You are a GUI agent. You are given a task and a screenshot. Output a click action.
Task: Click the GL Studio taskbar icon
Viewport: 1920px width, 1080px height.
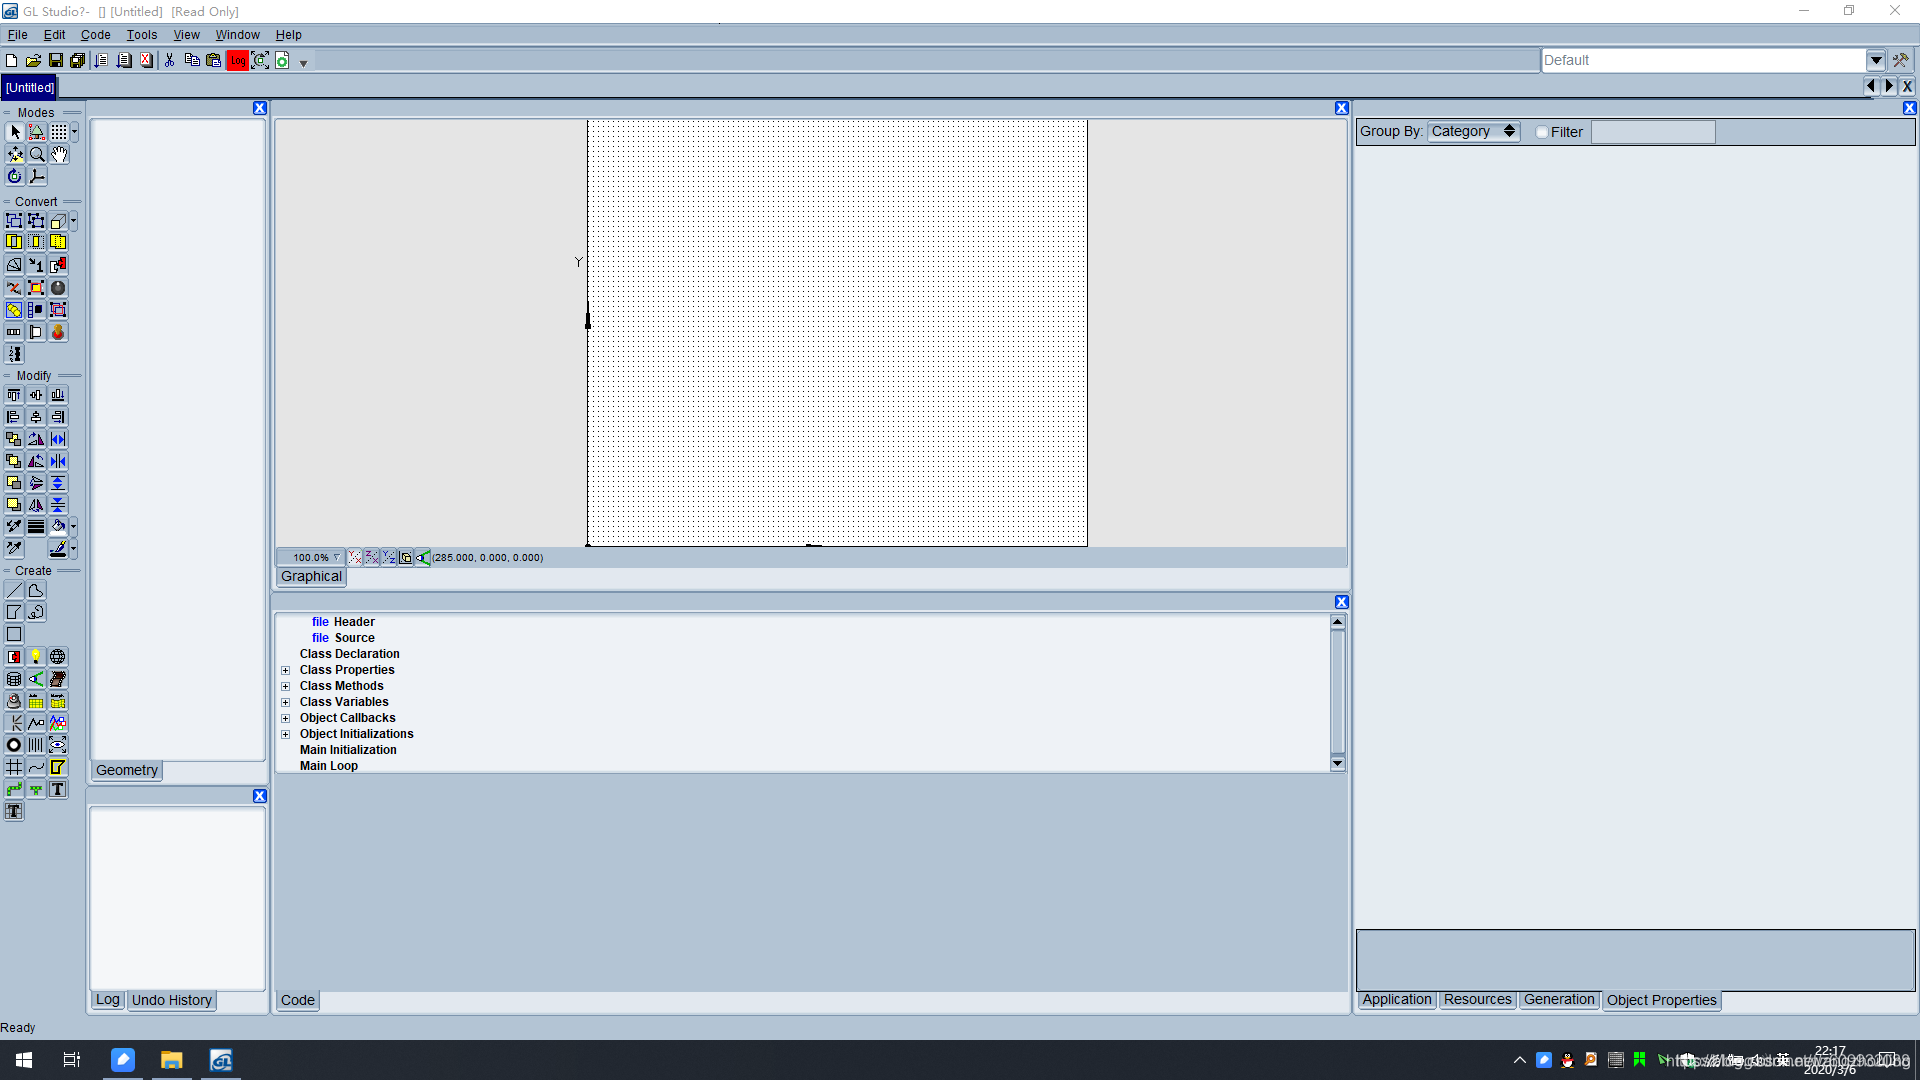click(219, 1059)
